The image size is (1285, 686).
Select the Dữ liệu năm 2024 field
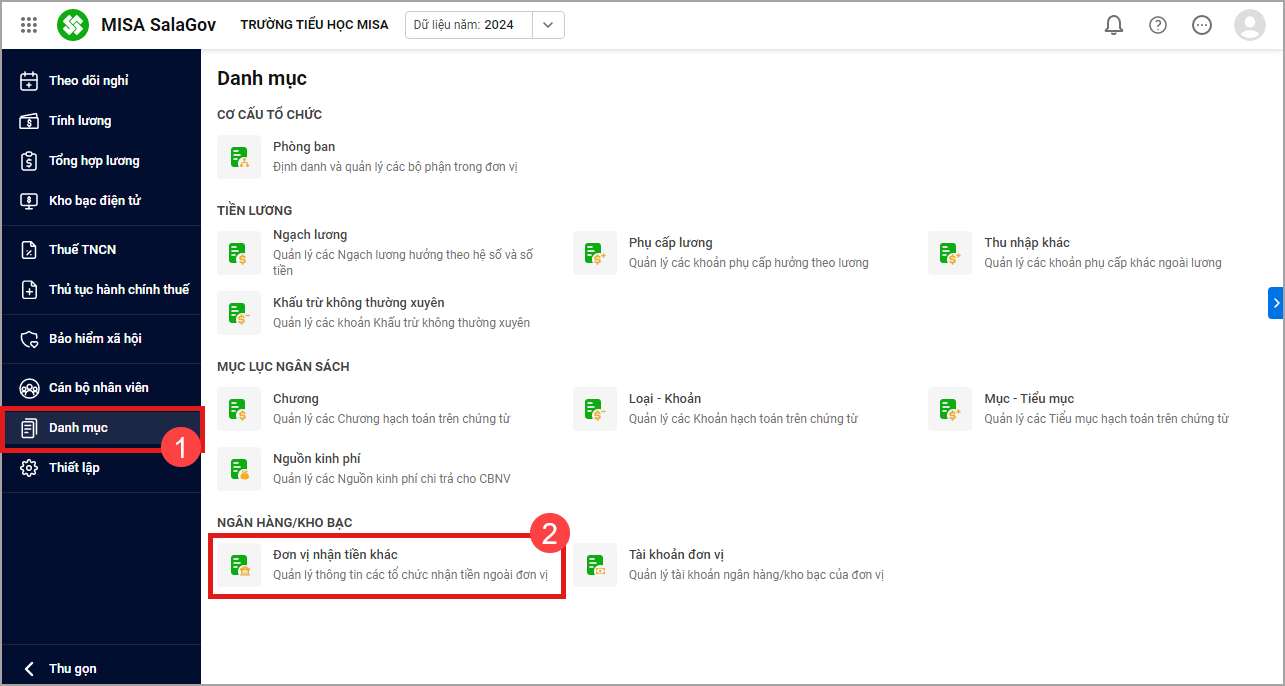click(x=469, y=25)
